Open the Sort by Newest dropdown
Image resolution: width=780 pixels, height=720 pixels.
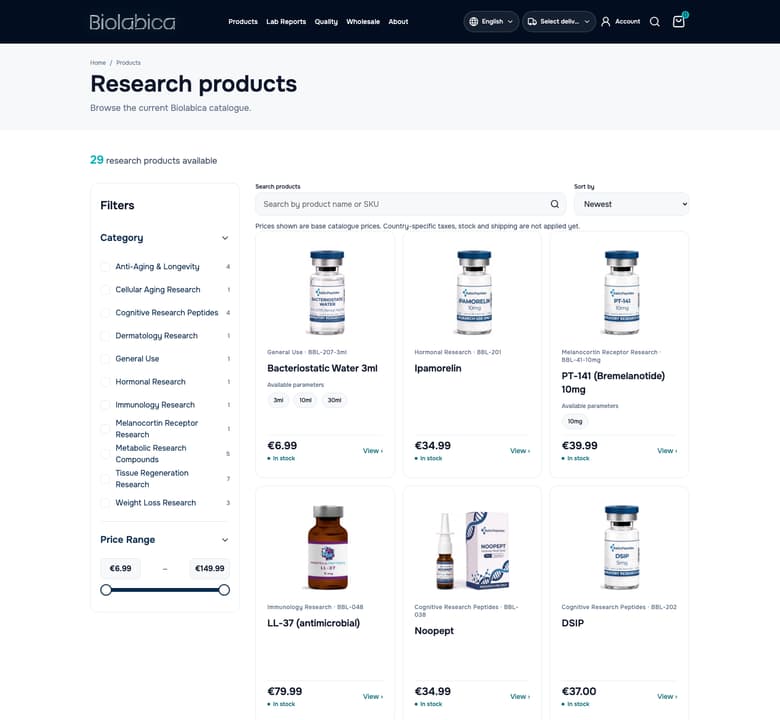coord(631,204)
